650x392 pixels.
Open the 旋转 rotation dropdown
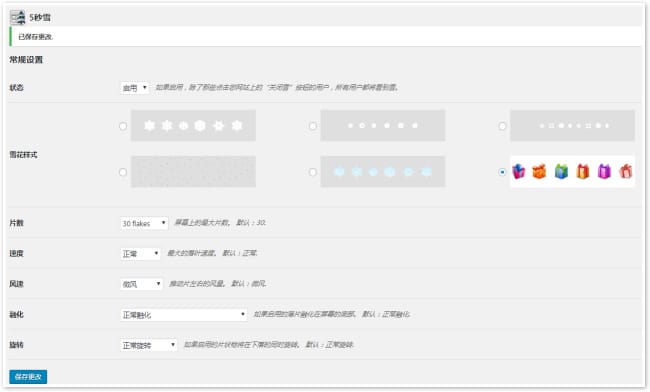pos(148,345)
